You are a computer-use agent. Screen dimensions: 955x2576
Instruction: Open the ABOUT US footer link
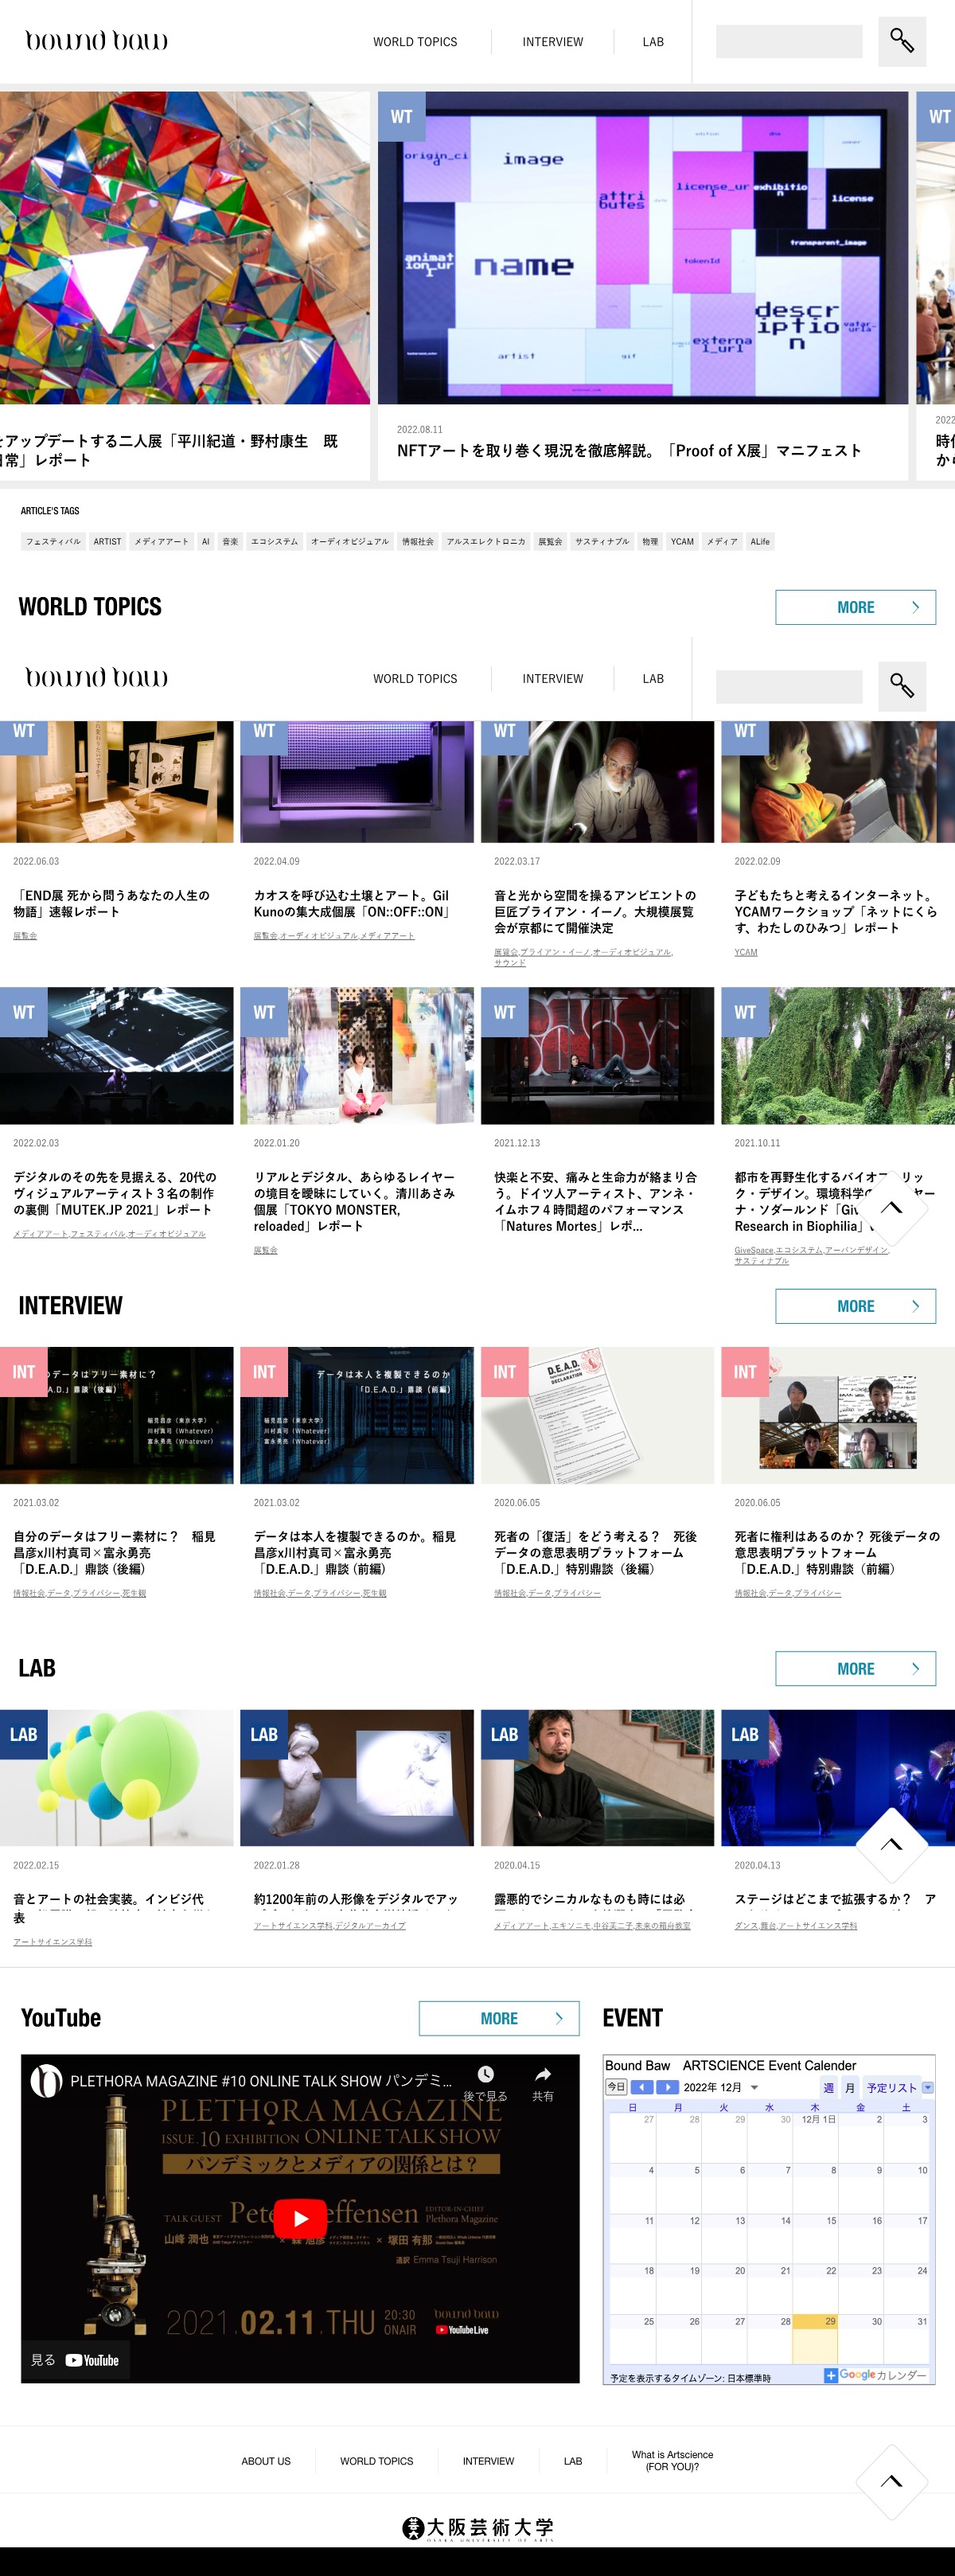(266, 2461)
